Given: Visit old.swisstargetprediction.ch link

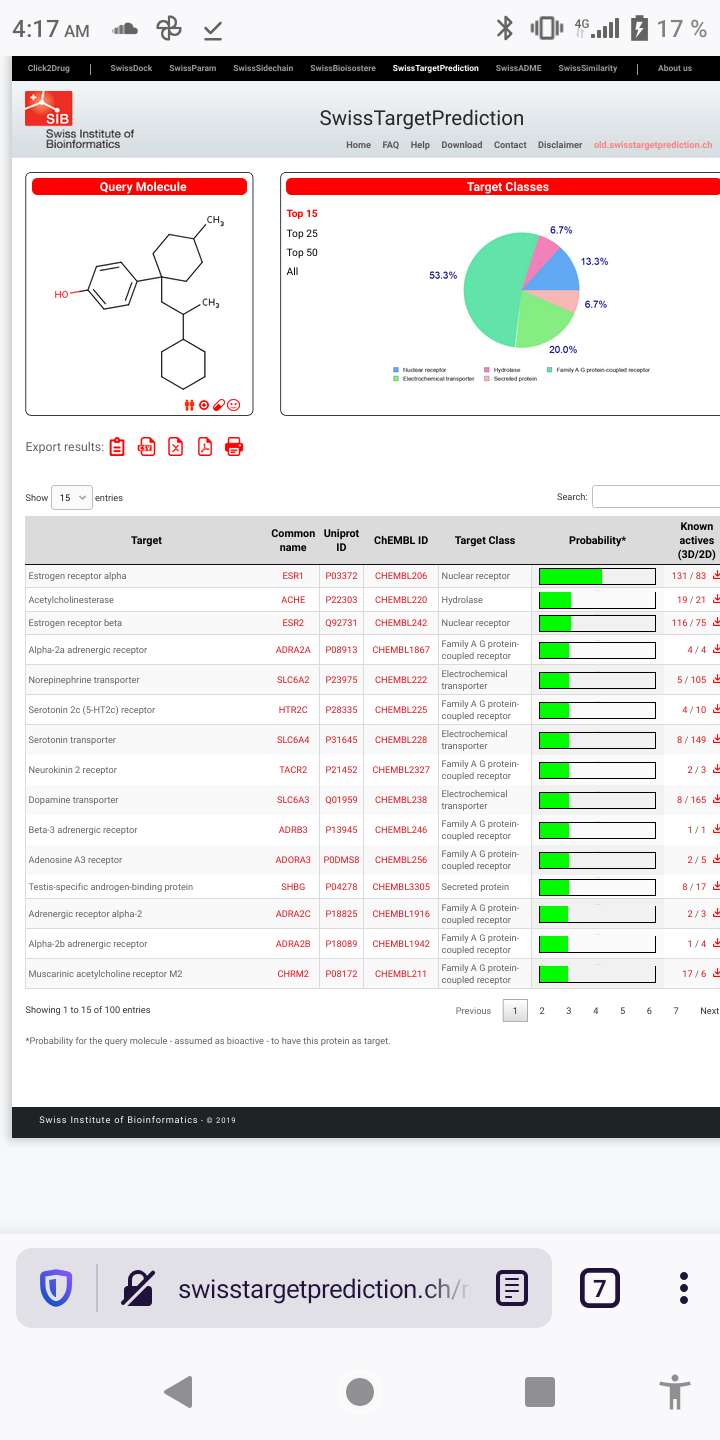Looking at the screenshot, I should coord(653,145).
